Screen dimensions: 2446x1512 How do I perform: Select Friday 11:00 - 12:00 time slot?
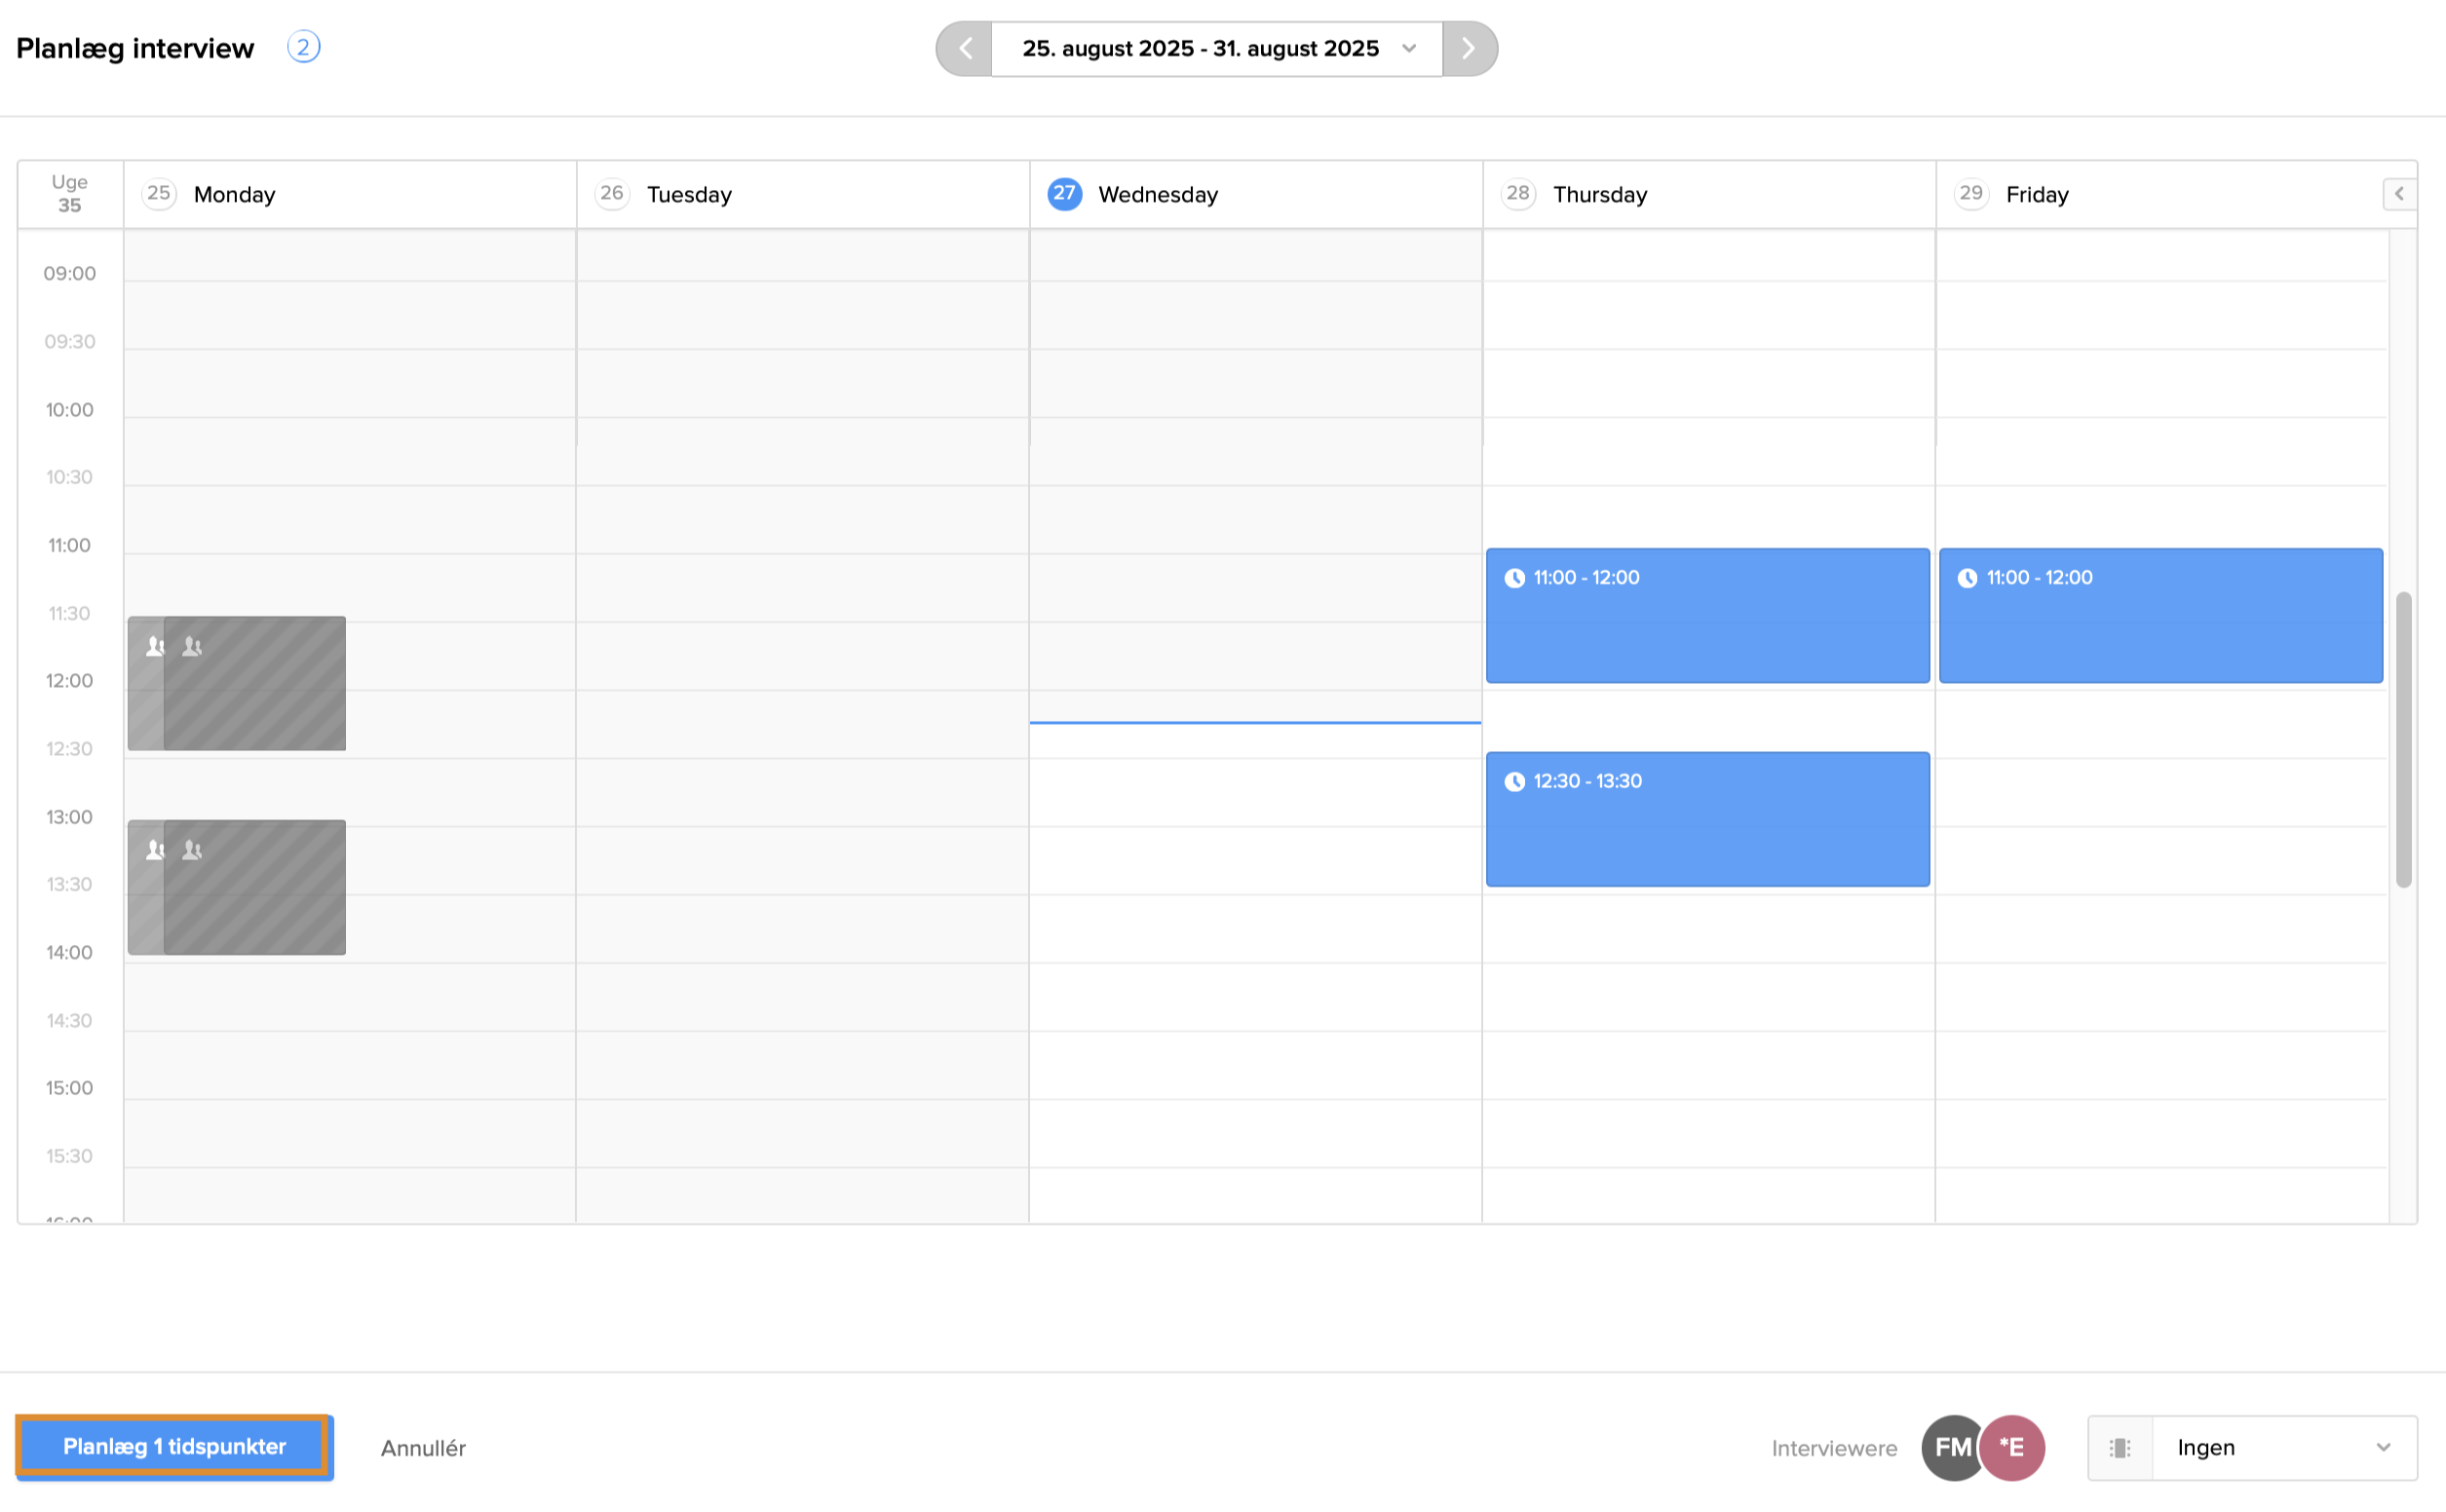click(2160, 616)
